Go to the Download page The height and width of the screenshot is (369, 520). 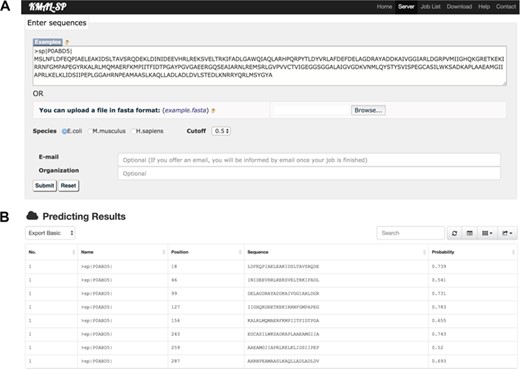pyautogui.click(x=459, y=7)
